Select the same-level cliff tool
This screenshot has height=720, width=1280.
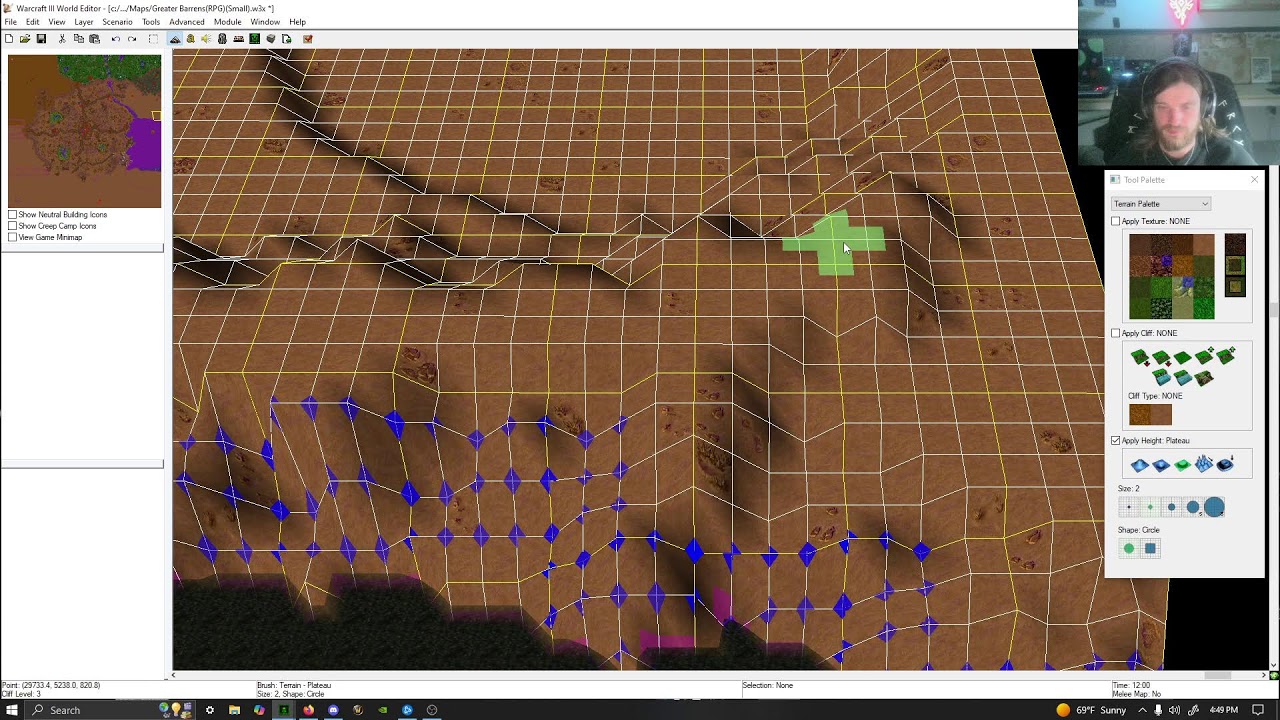pos(1181,357)
